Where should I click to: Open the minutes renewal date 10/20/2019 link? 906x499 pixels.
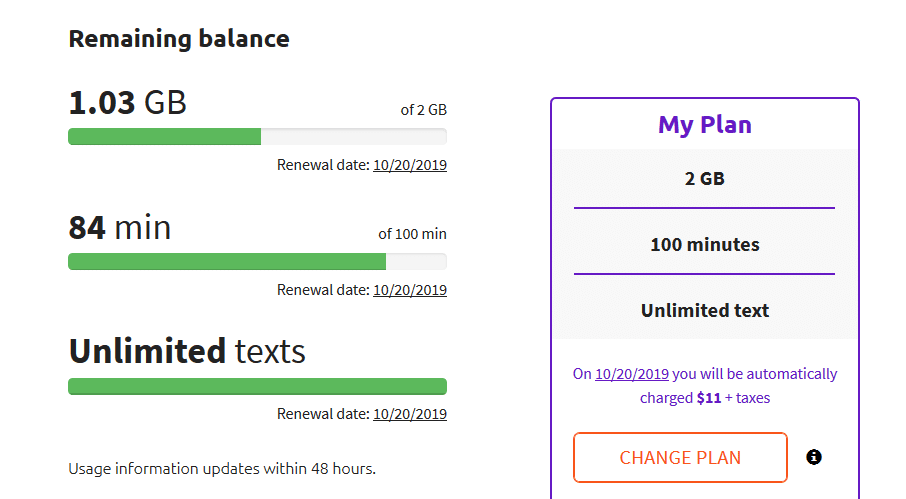pos(410,290)
